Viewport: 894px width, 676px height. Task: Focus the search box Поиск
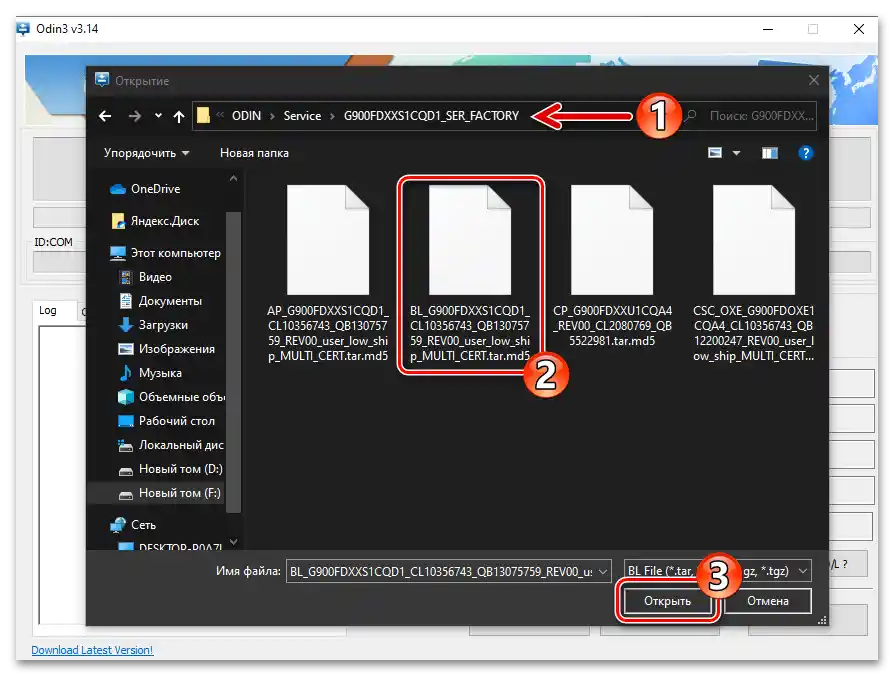click(749, 116)
